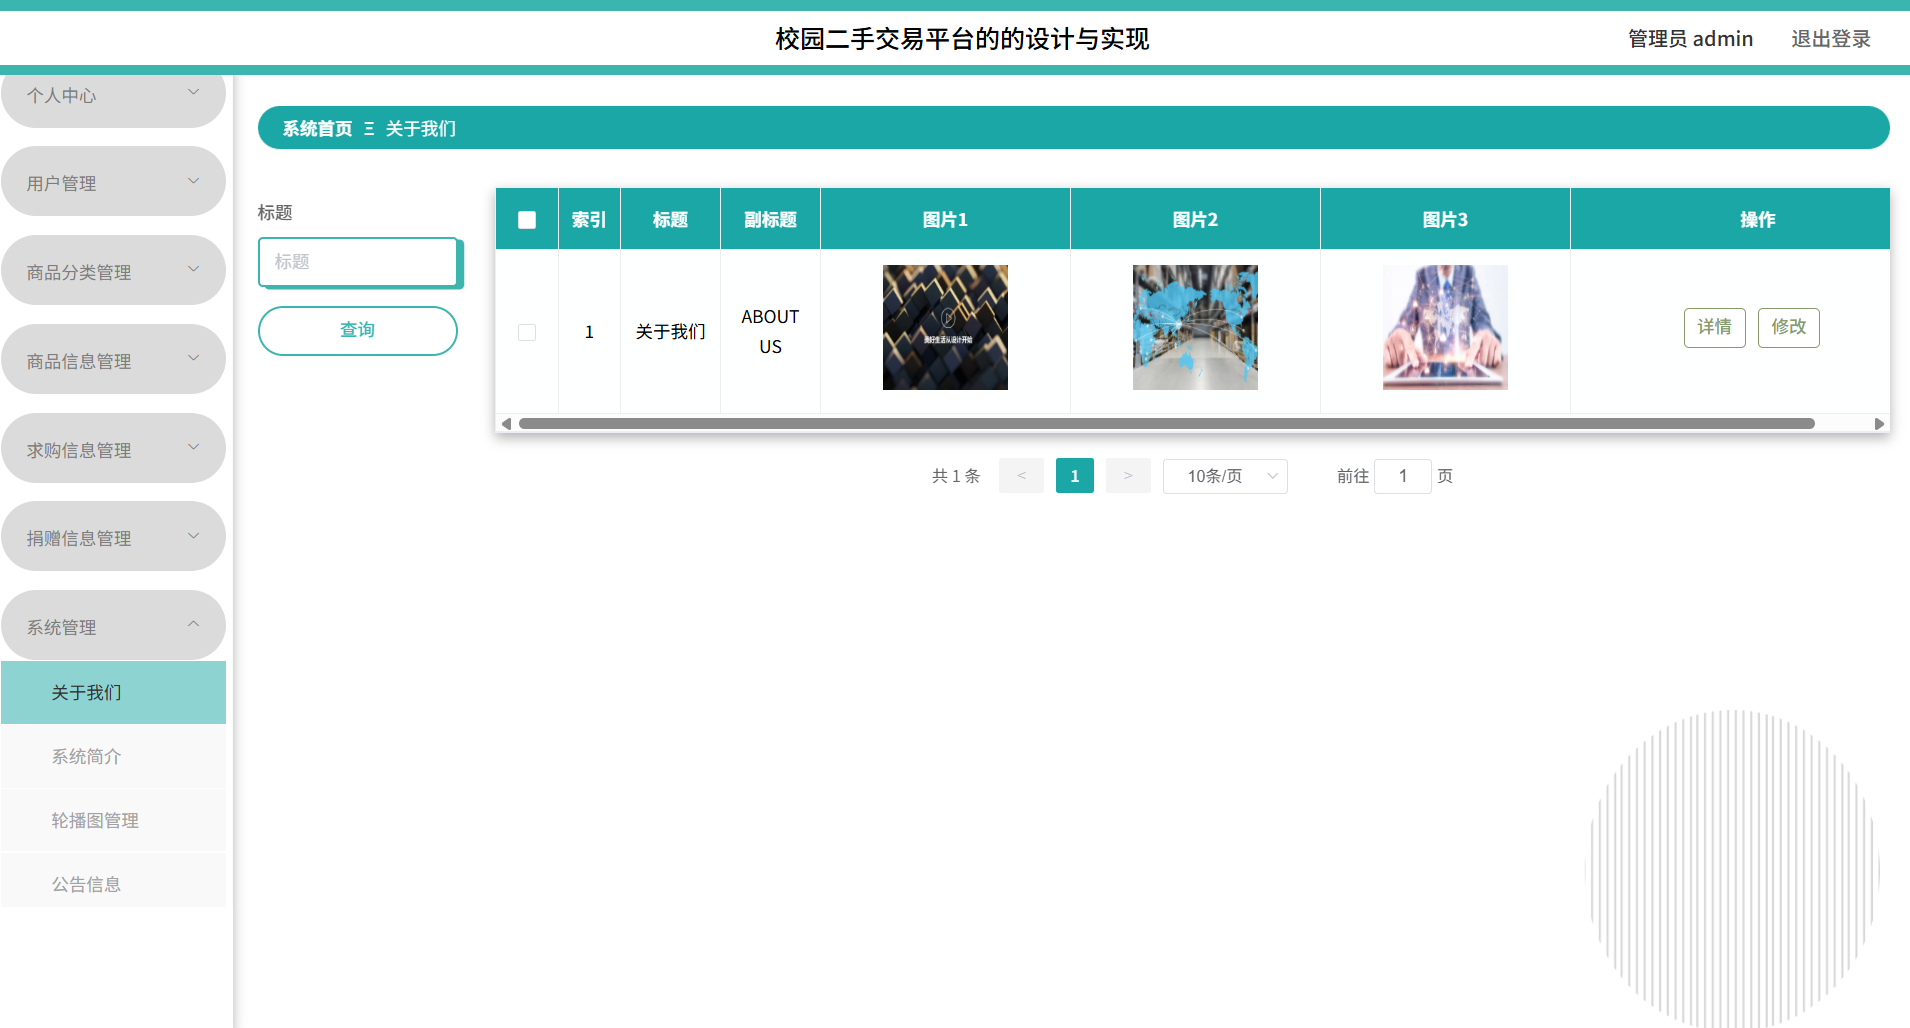Open 公告信息 in the sidebar

(x=87, y=883)
